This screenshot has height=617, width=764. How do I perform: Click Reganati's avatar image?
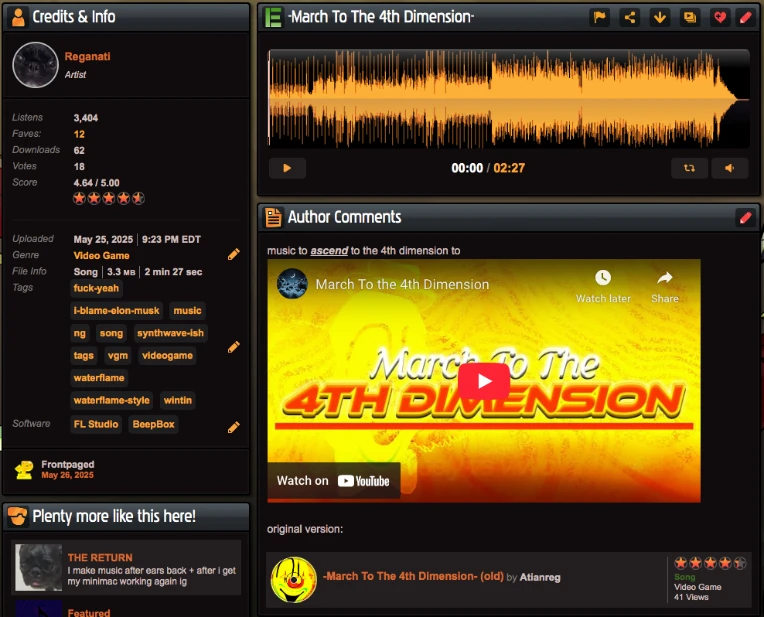point(36,65)
